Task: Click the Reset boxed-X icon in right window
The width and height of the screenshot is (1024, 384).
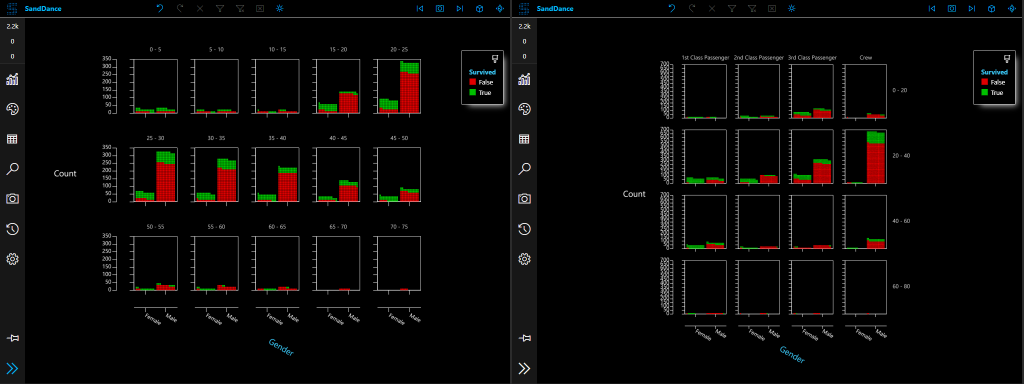Action: (772, 8)
